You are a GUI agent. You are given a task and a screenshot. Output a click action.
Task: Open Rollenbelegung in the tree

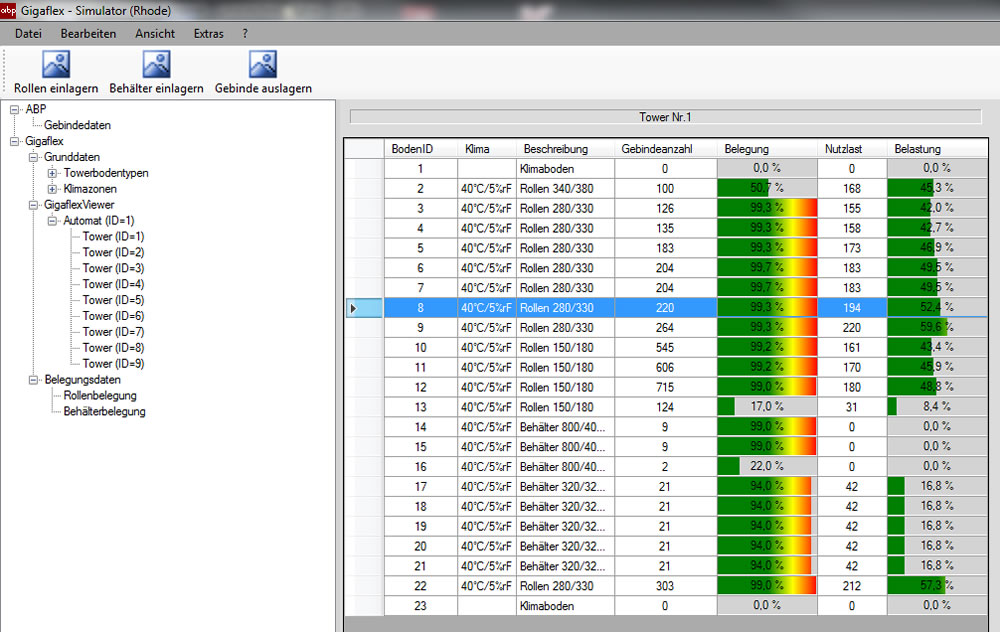[x=100, y=396]
